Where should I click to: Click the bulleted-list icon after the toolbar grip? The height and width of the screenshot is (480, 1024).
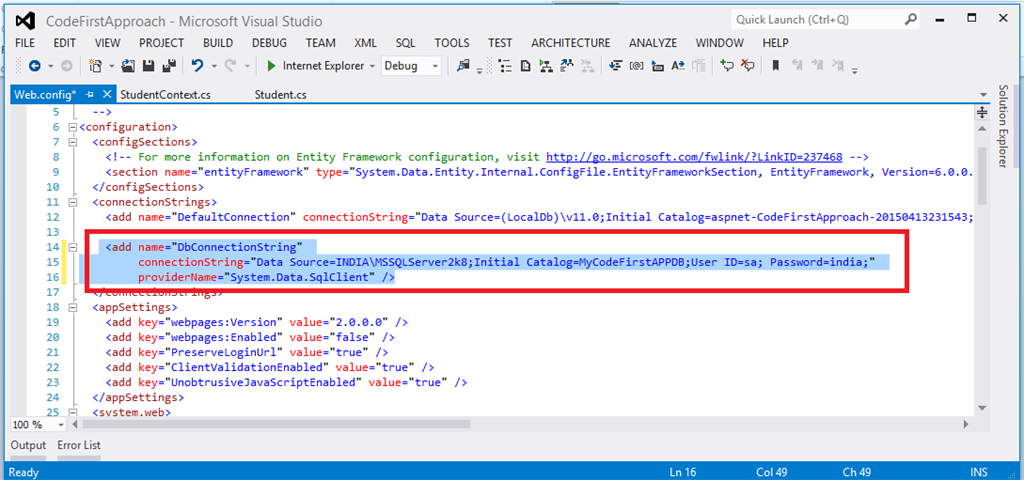click(x=505, y=66)
